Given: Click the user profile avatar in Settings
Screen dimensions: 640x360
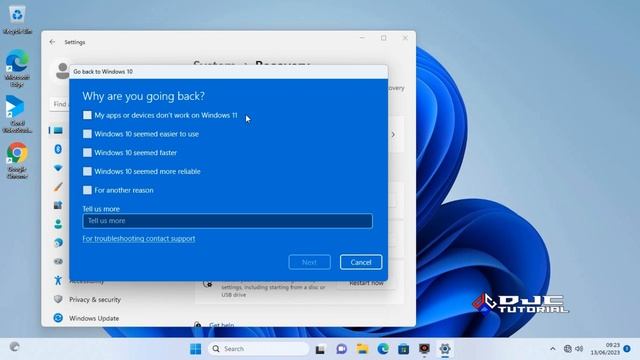Looking at the screenshot, I should point(62,71).
